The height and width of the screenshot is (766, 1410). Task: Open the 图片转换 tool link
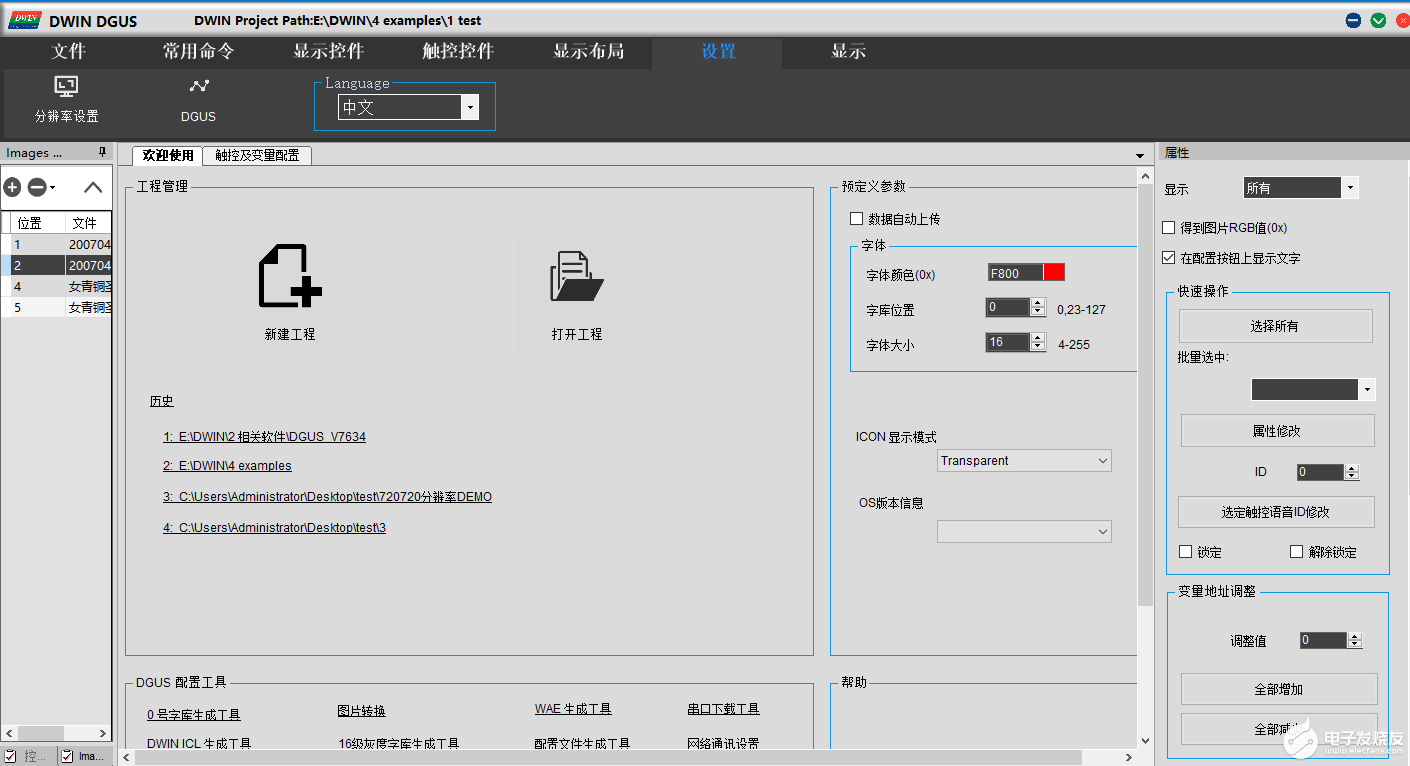(x=361, y=711)
